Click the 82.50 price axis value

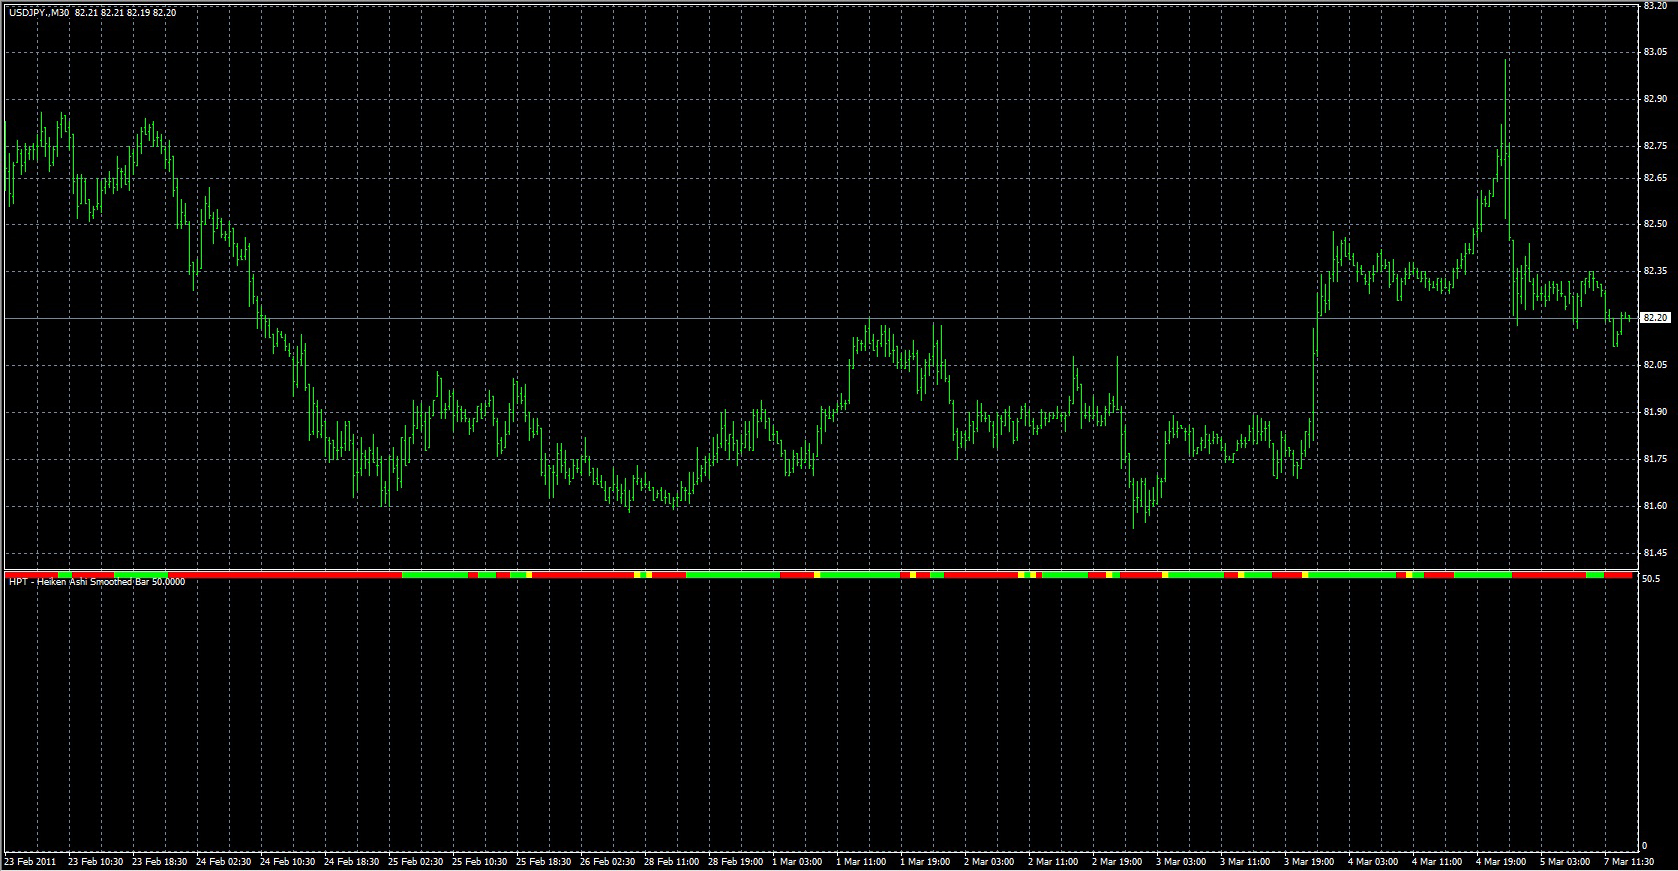1655,224
